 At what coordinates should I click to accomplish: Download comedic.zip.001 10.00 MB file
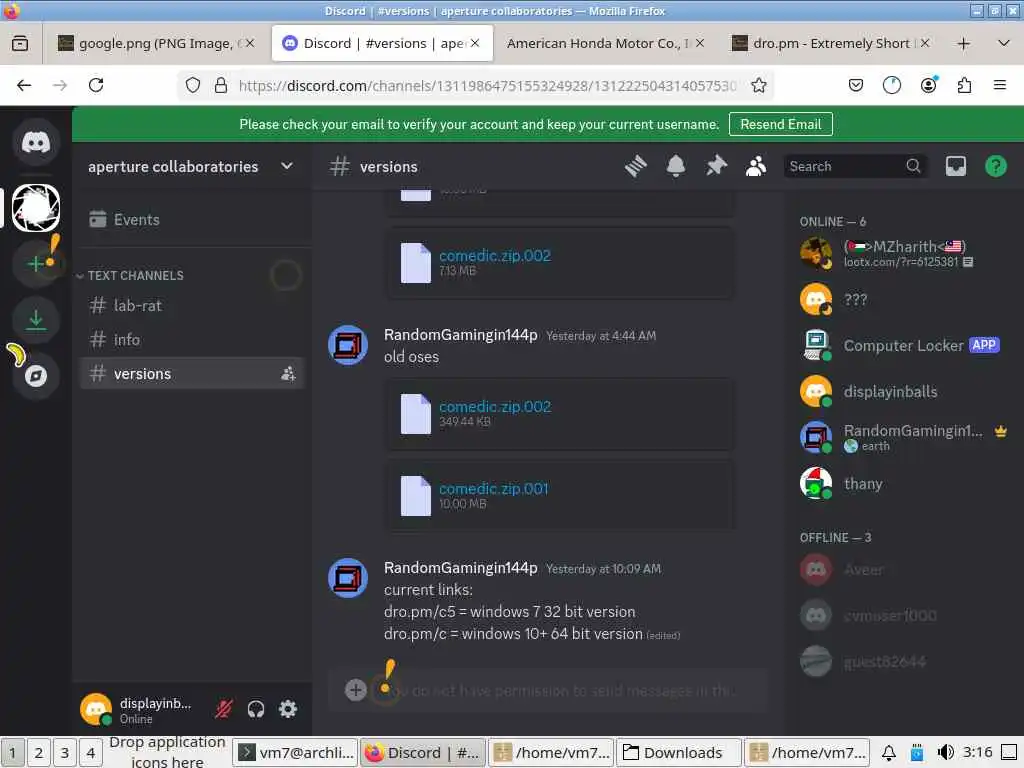click(x=494, y=488)
